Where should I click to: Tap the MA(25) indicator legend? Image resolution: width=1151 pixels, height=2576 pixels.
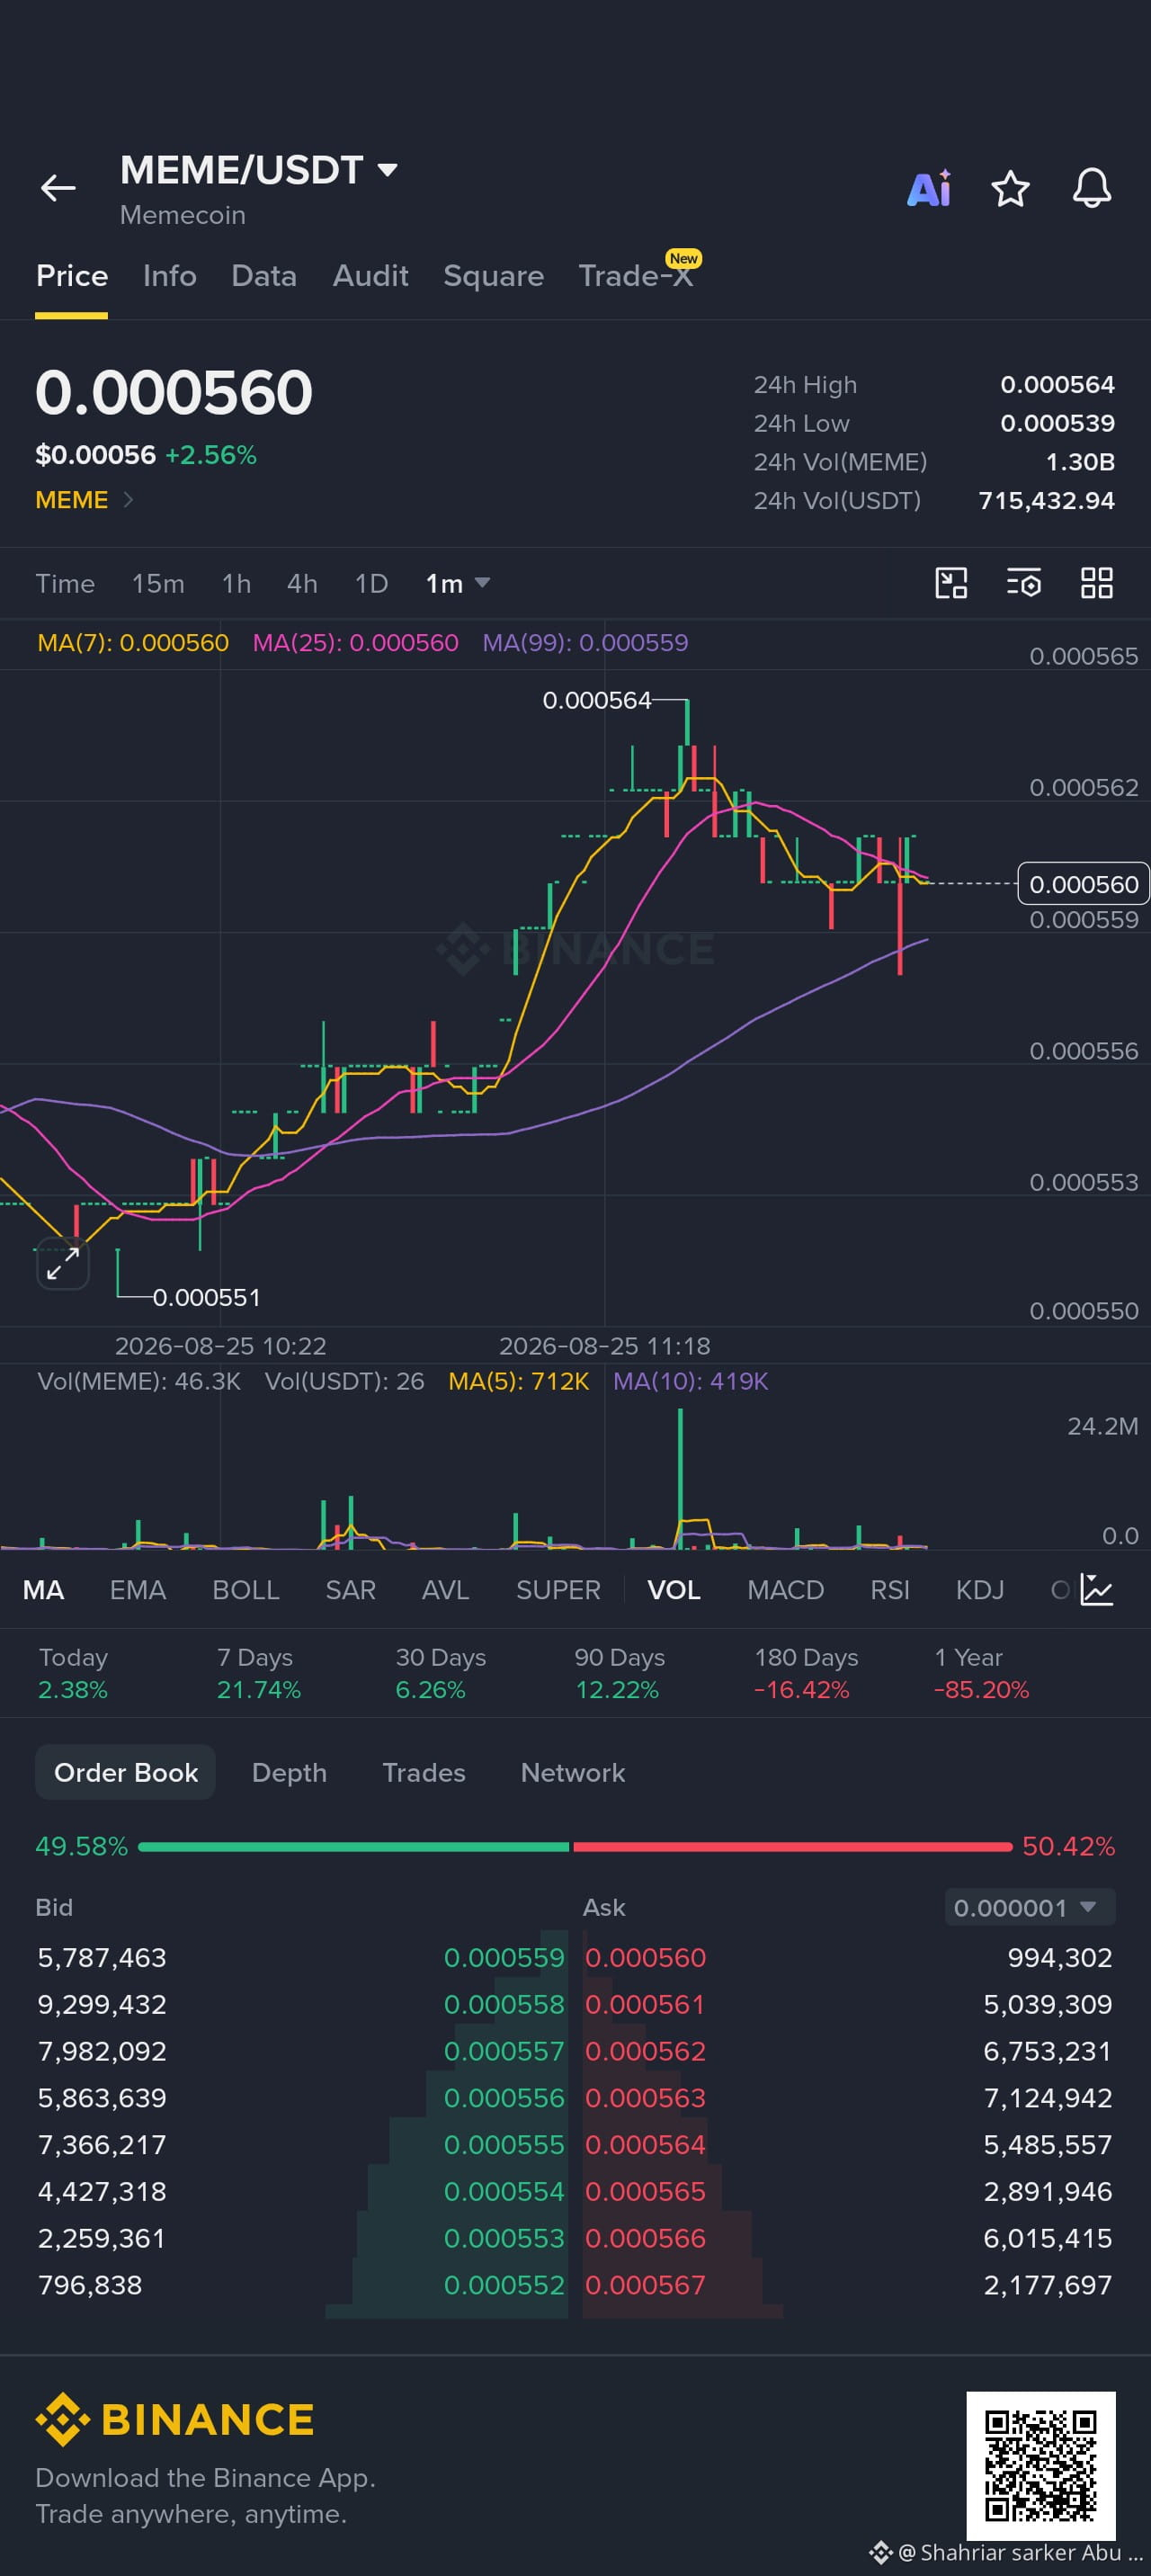(355, 642)
